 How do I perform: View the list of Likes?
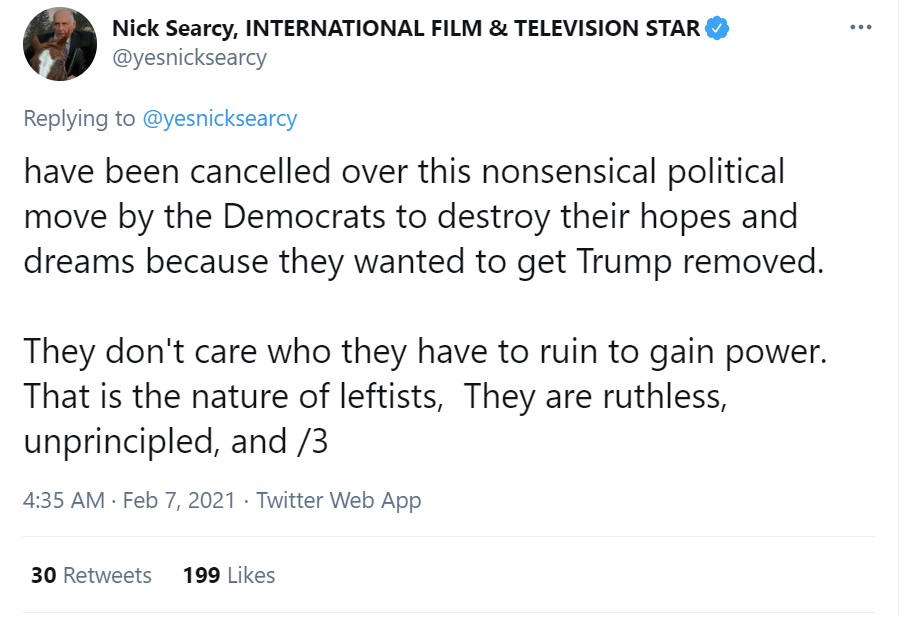tap(250, 575)
